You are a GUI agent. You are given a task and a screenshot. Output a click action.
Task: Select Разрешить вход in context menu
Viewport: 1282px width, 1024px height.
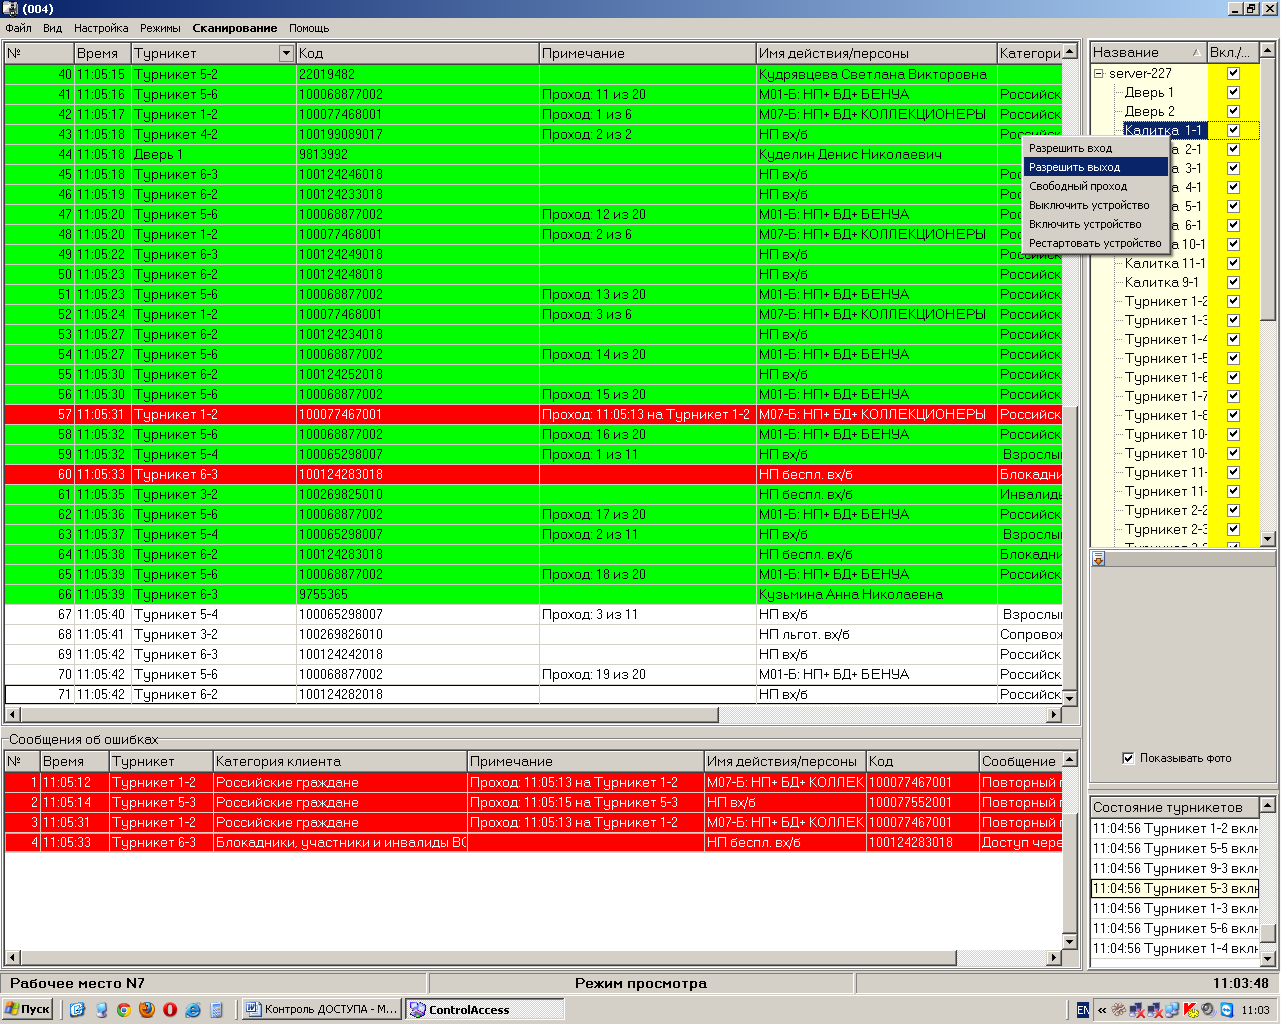[1095, 148]
